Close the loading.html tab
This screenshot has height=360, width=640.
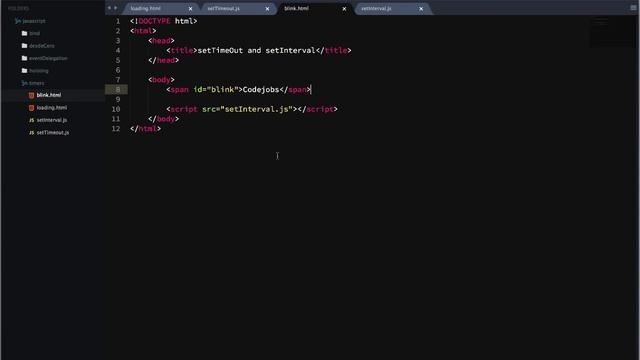[x=190, y=9]
